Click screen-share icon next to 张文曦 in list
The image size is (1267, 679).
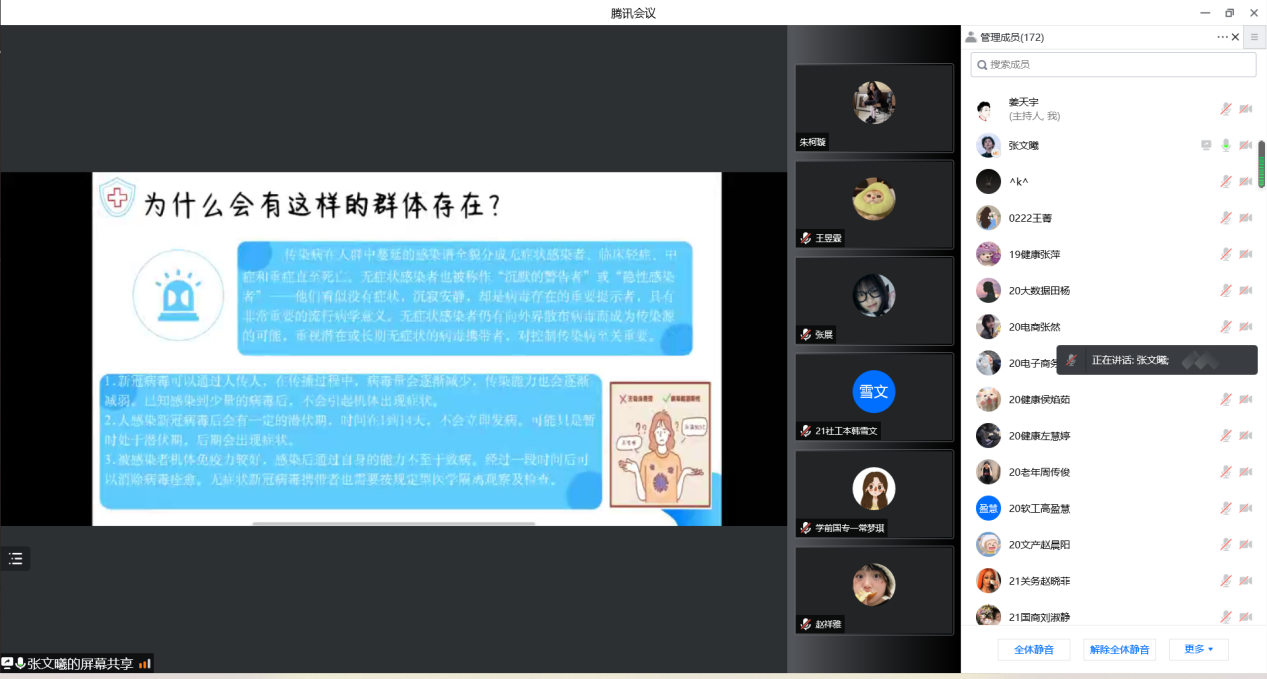tap(1206, 146)
